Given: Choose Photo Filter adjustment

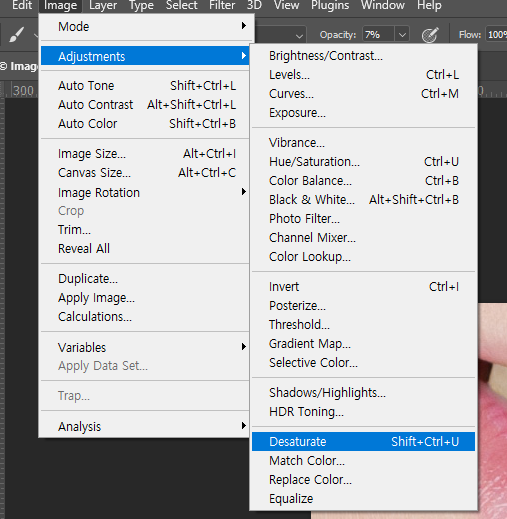Looking at the screenshot, I should (x=363, y=219).
